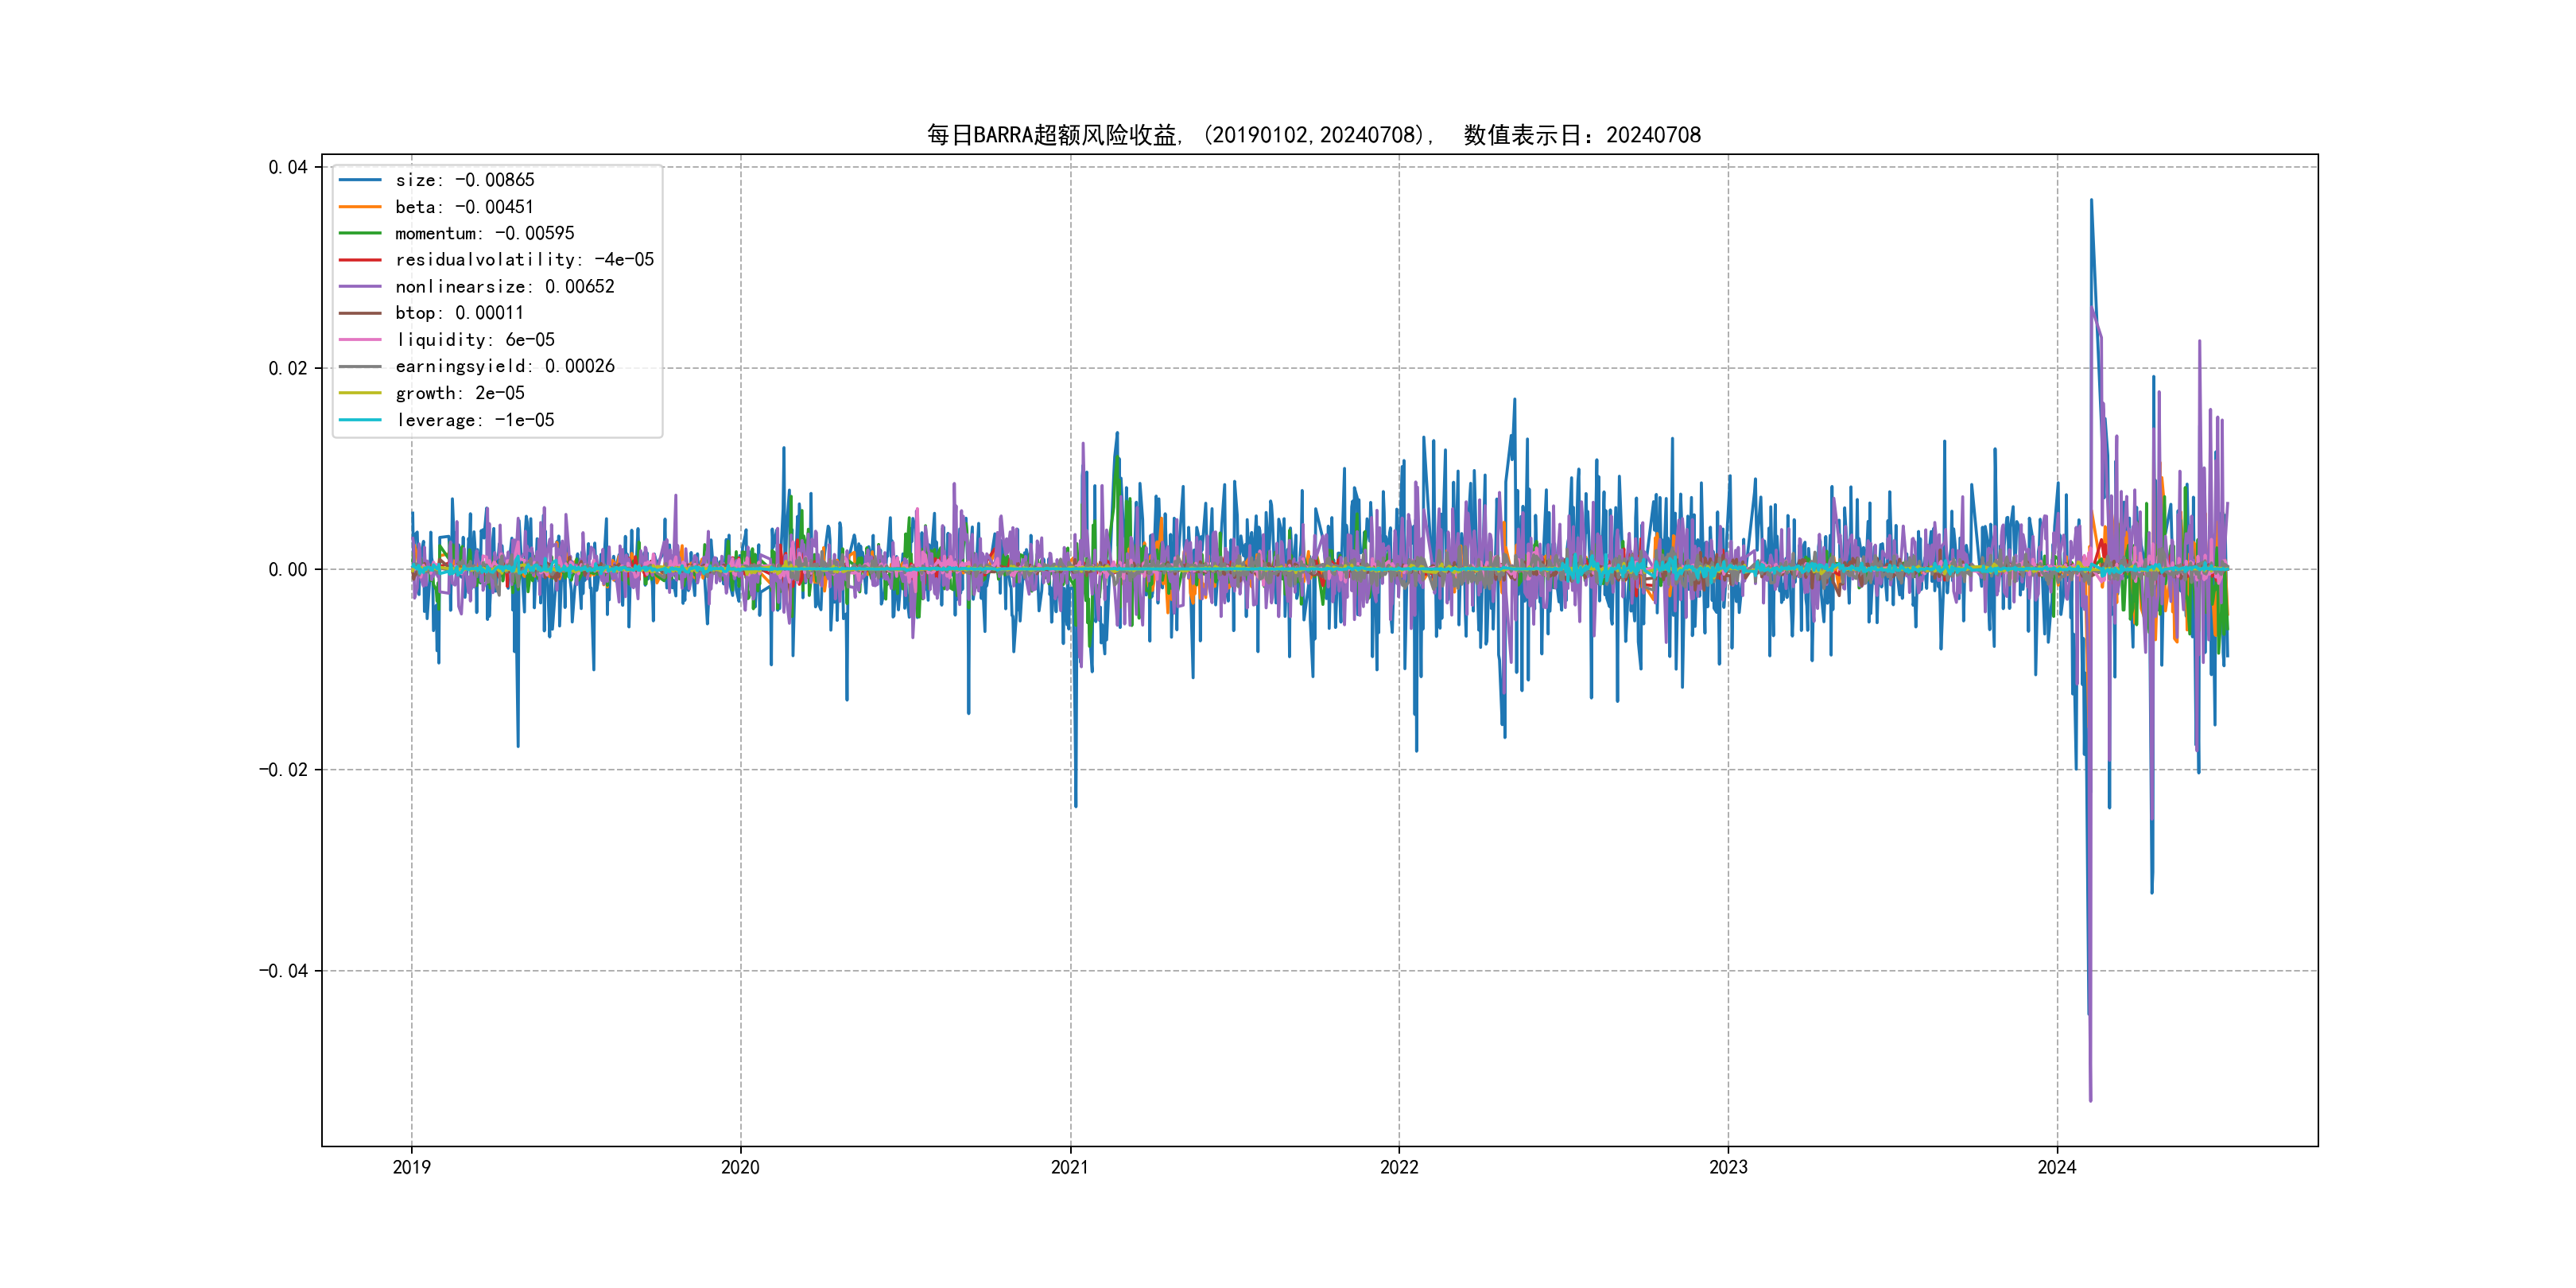Image resolution: width=2576 pixels, height=1288 pixels.
Task: Click the chart title with BARRA text
Action: pyautogui.click(x=1313, y=135)
